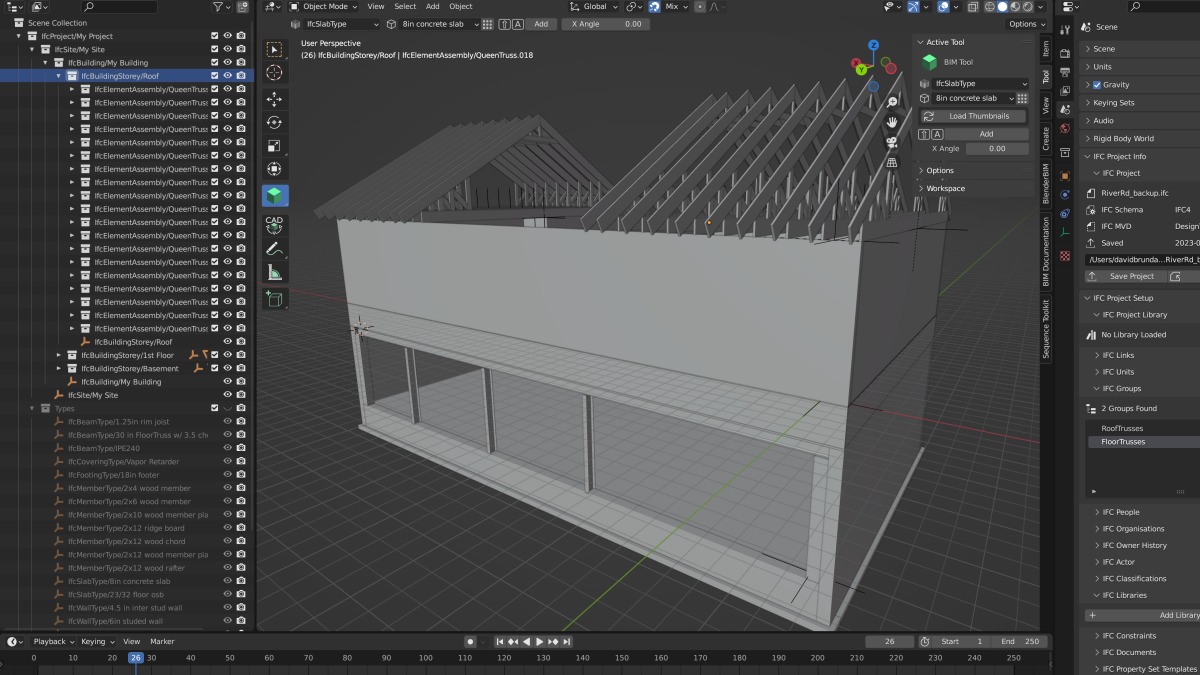Toggle camera view in viewport
The width and height of the screenshot is (1200, 675).
891,142
